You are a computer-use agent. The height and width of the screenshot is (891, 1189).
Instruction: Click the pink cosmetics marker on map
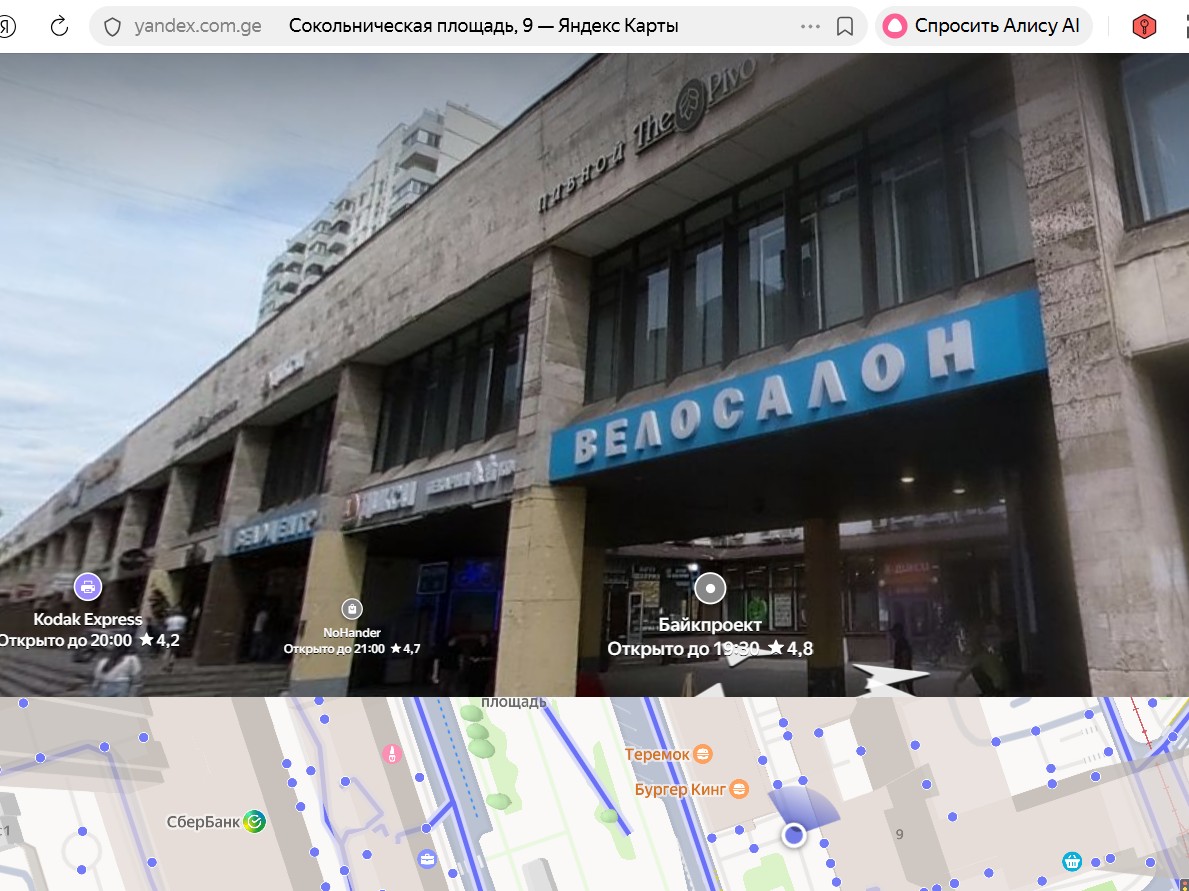[x=391, y=754]
